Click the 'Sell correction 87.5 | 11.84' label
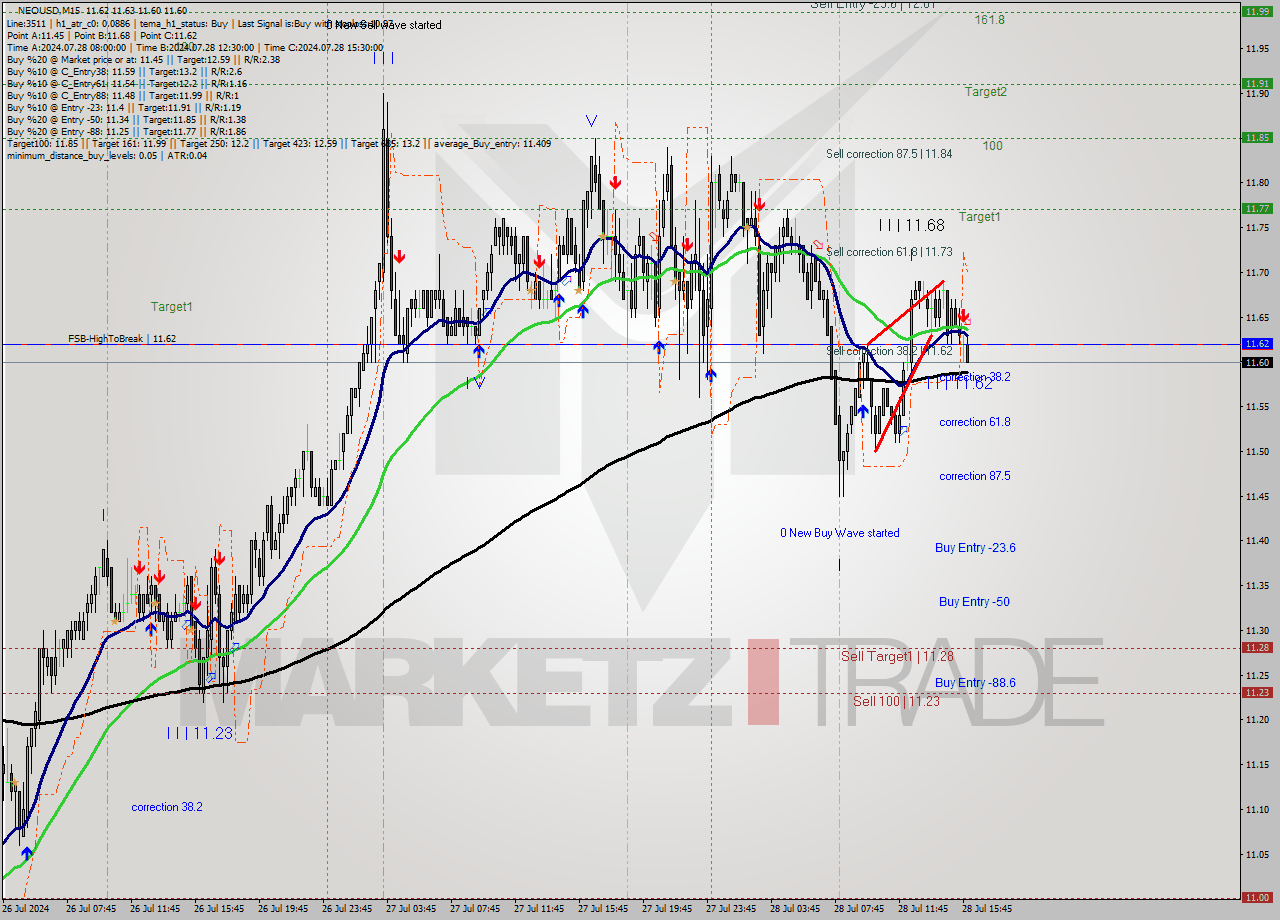Image resolution: width=1280 pixels, height=920 pixels. (x=889, y=154)
